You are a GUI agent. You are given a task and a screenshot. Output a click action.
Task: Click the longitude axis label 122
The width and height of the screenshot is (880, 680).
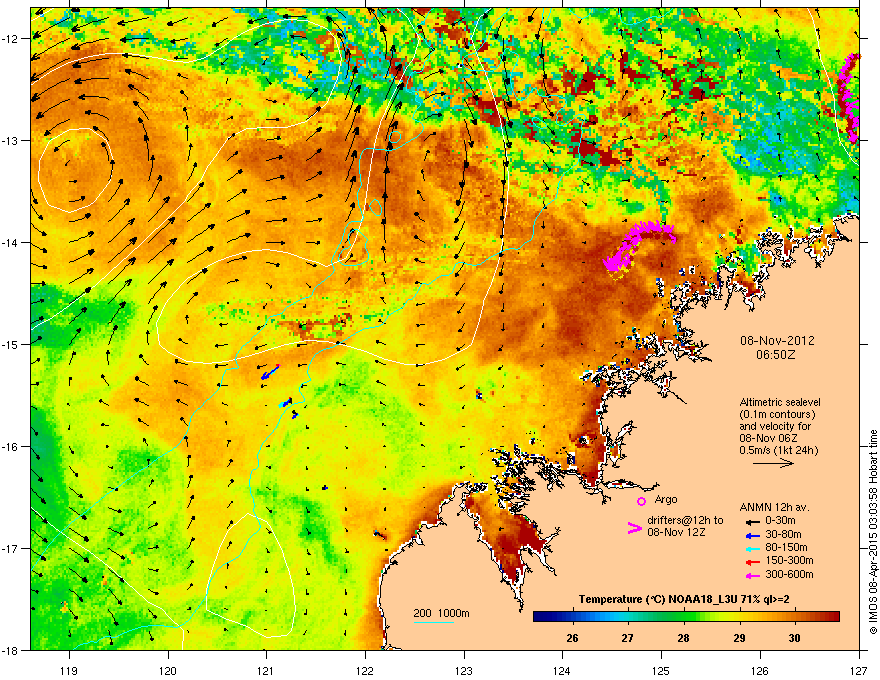(x=365, y=670)
